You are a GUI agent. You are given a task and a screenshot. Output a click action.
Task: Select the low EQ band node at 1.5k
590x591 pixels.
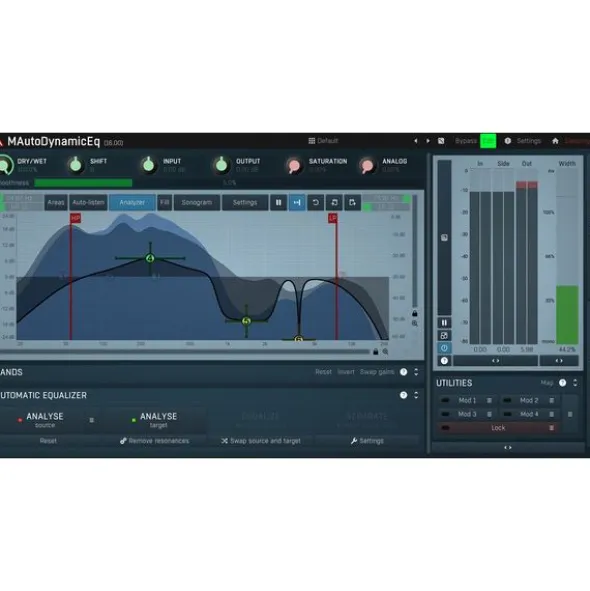[x=247, y=321]
